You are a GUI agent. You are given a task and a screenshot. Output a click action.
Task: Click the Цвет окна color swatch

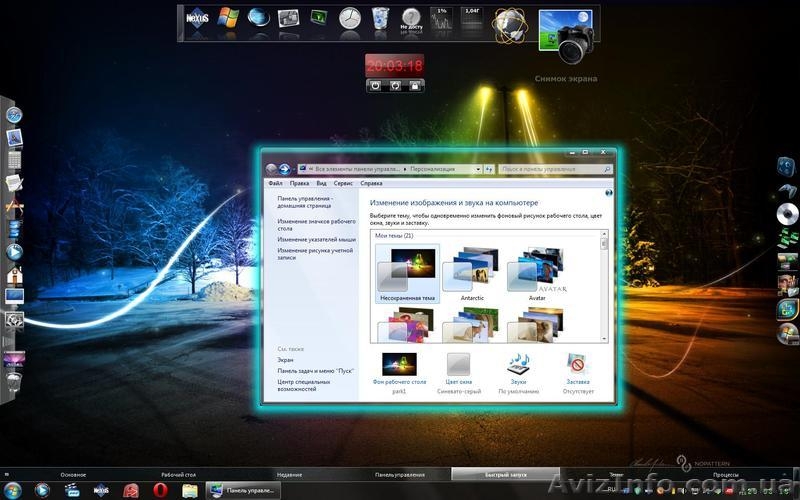point(459,362)
